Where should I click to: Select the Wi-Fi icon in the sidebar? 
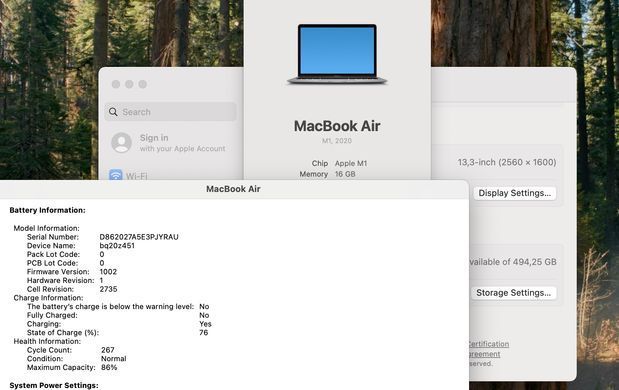tap(116, 174)
